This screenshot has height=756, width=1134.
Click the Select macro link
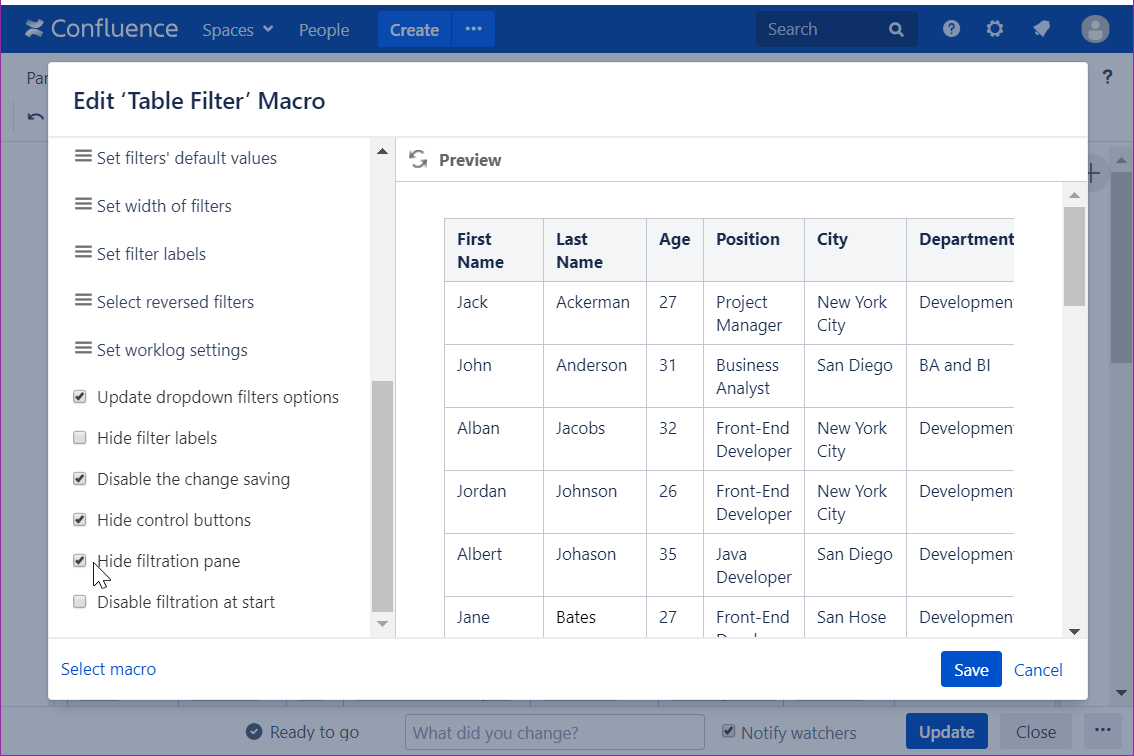[108, 669]
